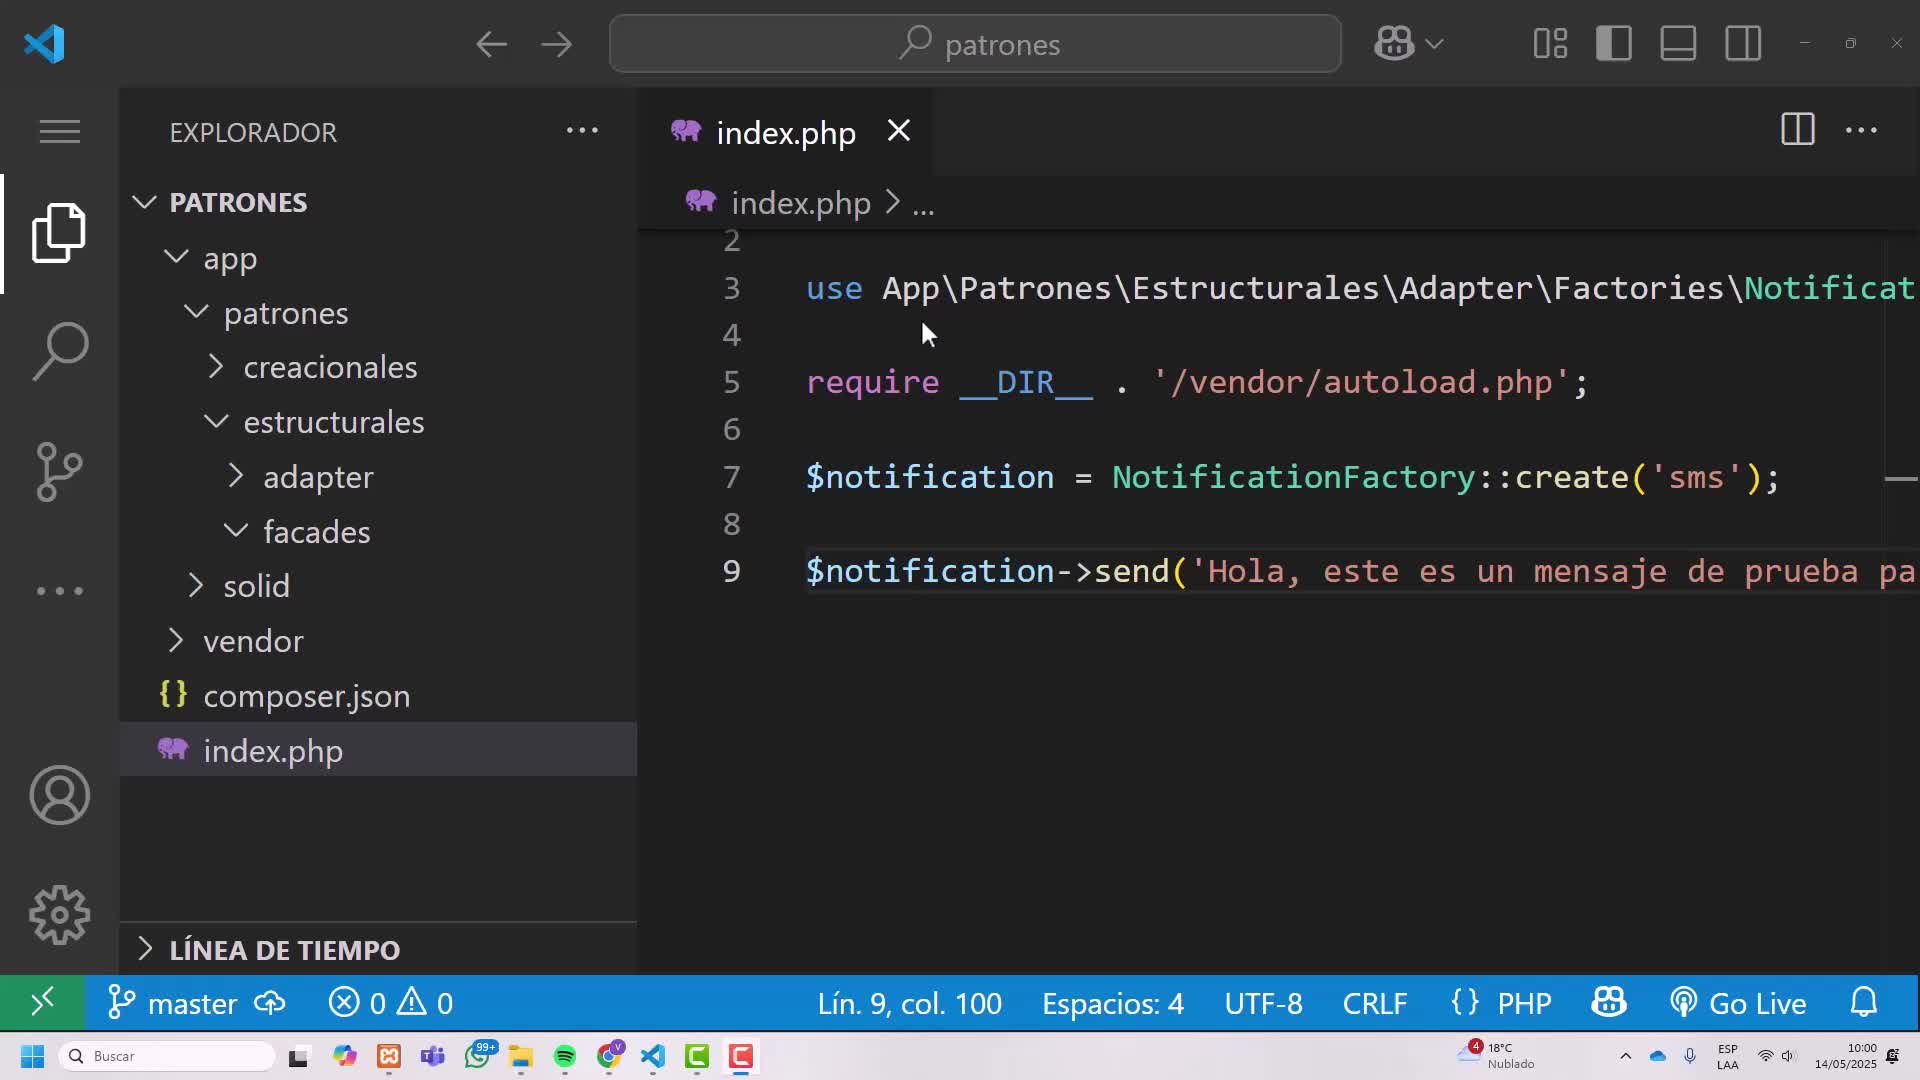
Task: Change encoding via UTF-8
Action: click(x=1263, y=1003)
